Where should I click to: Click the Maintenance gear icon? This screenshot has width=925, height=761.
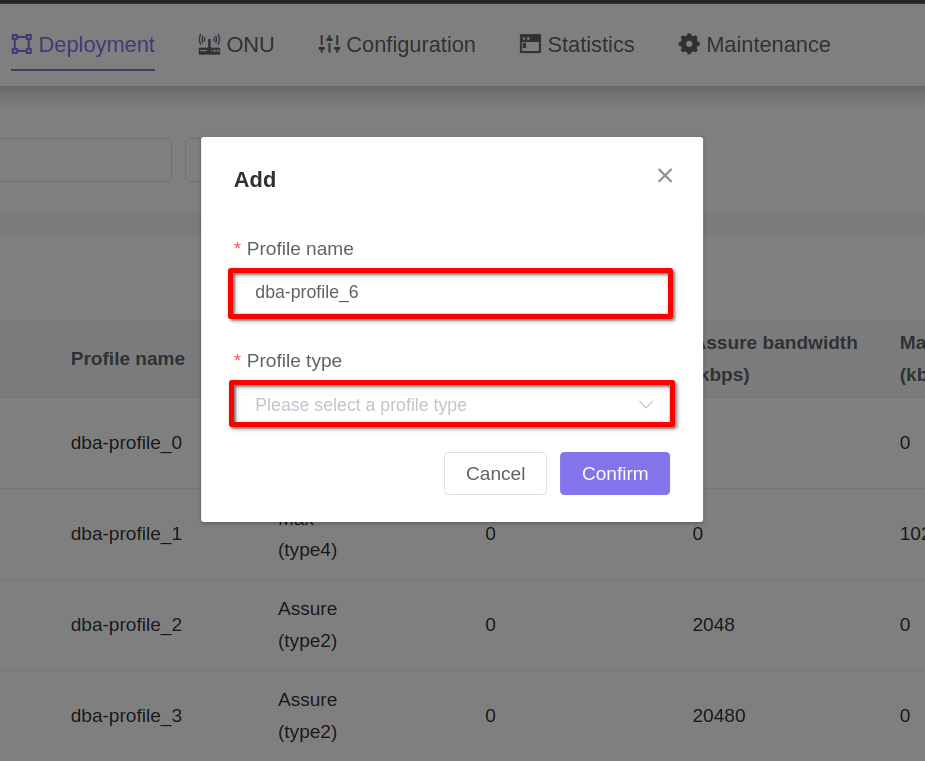point(689,44)
